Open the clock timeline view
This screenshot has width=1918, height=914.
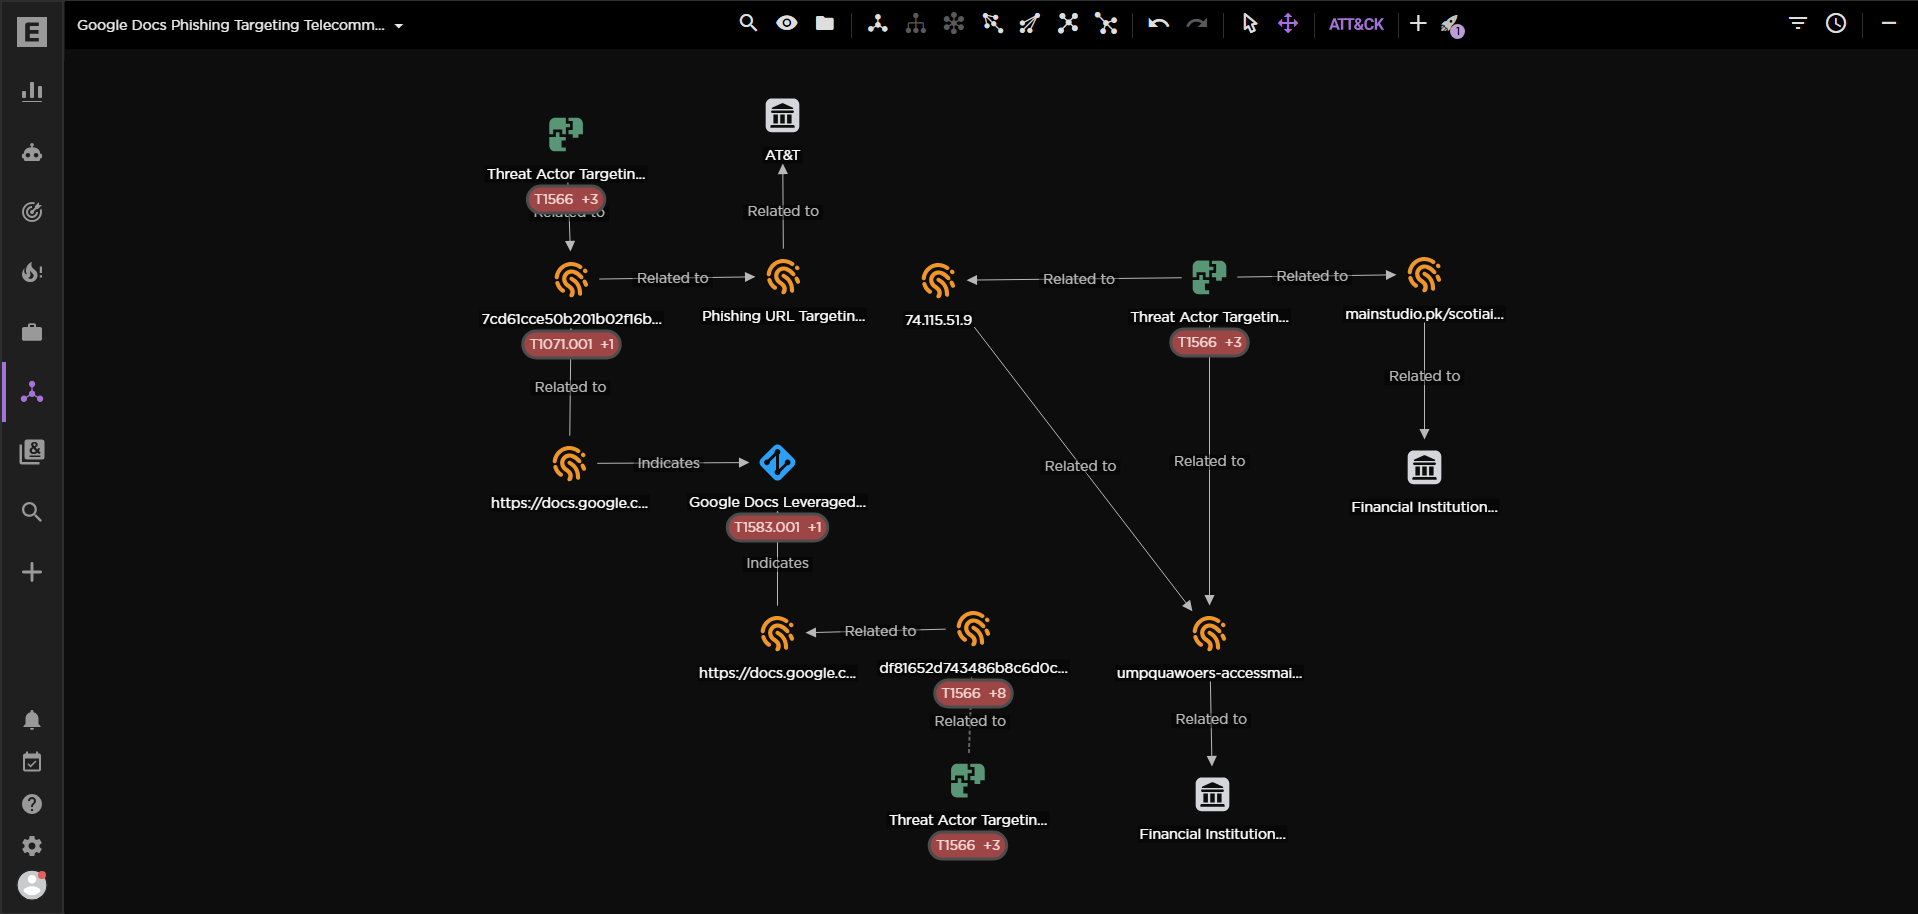(1835, 23)
